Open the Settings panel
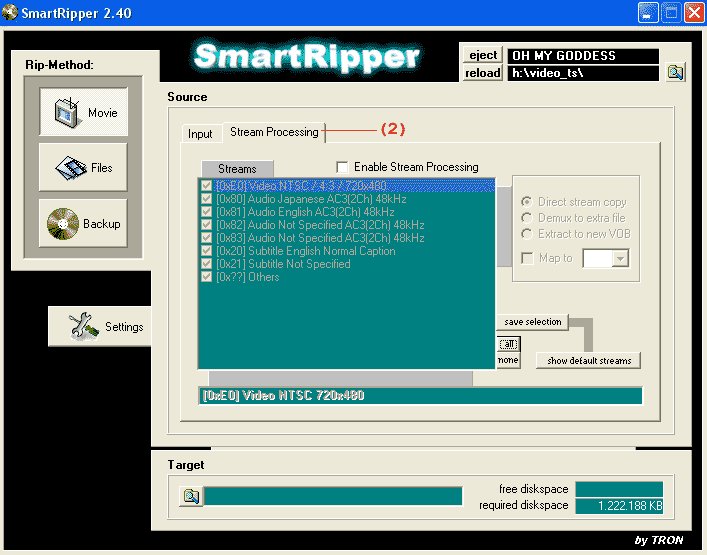707x555 pixels. point(100,326)
